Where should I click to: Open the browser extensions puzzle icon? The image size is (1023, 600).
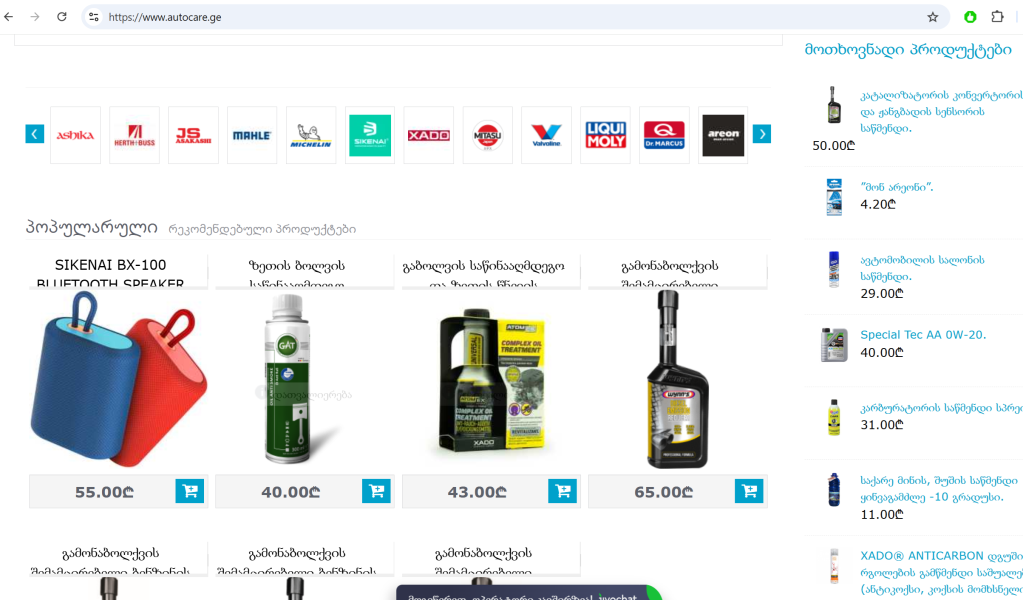point(997,17)
